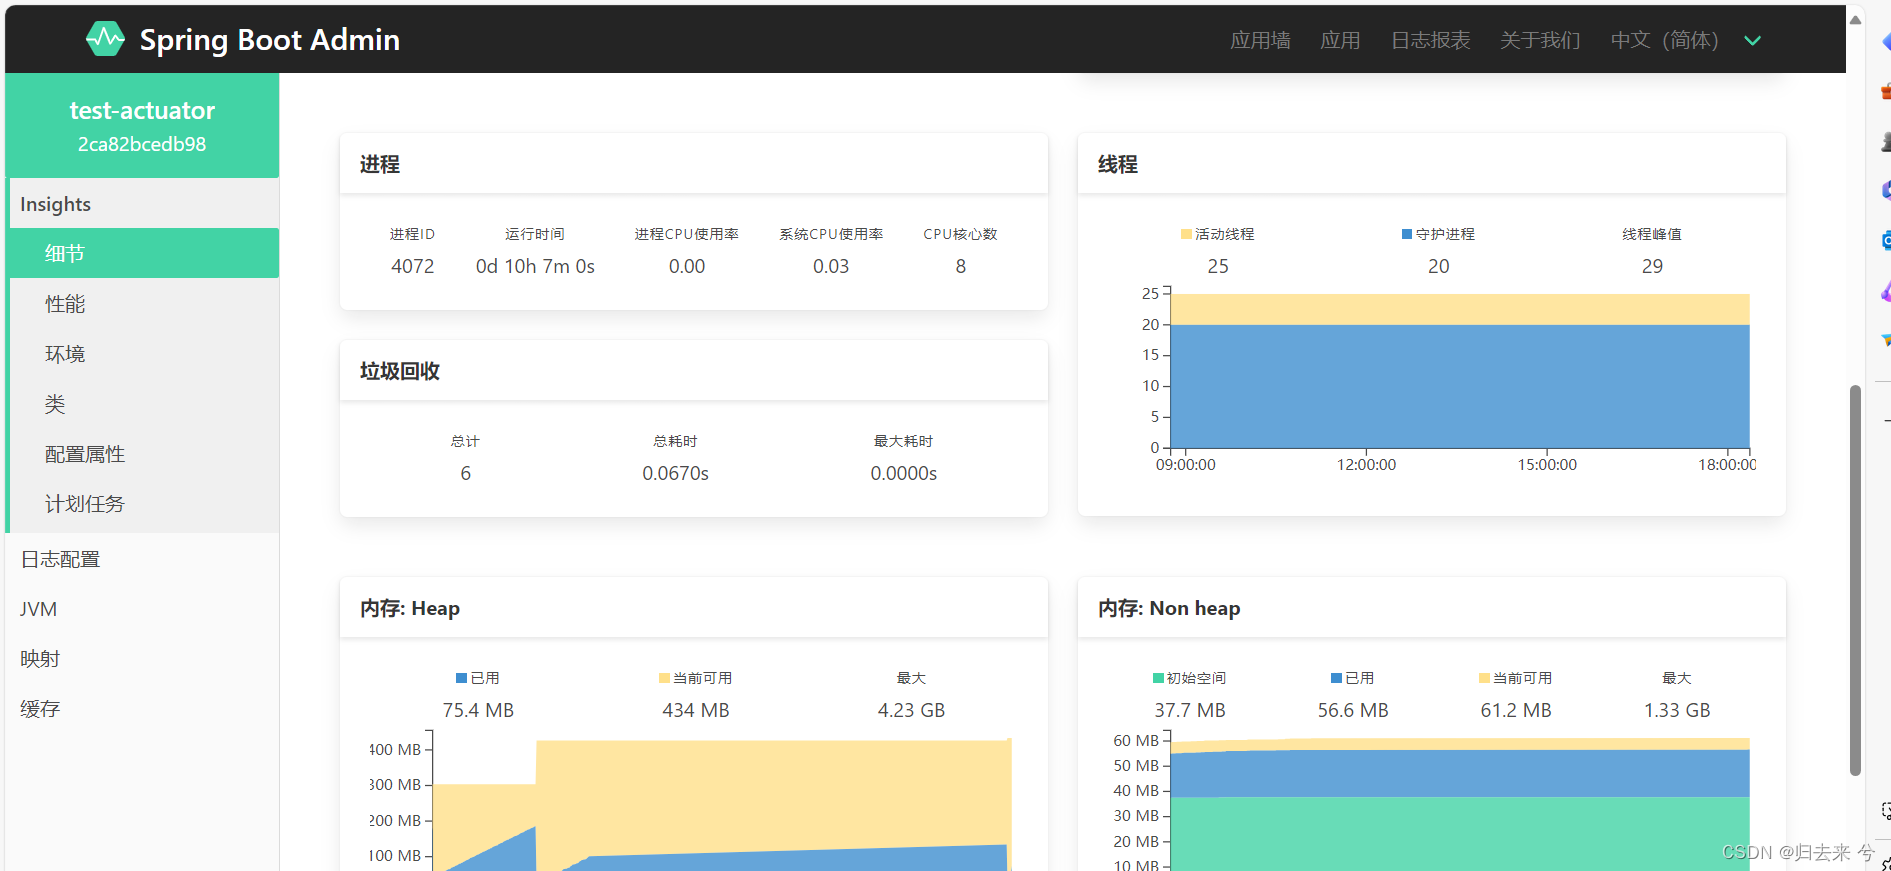Expand the 中文 (简体) language dropdown

coord(1686,40)
